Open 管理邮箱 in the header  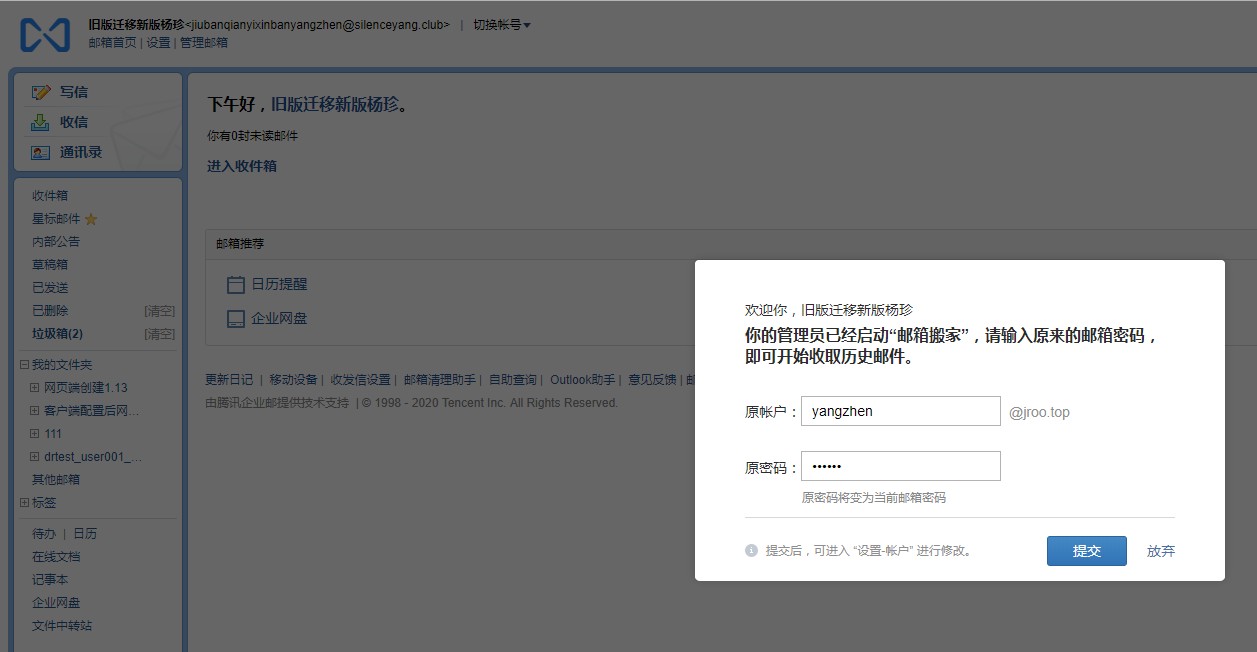click(204, 43)
